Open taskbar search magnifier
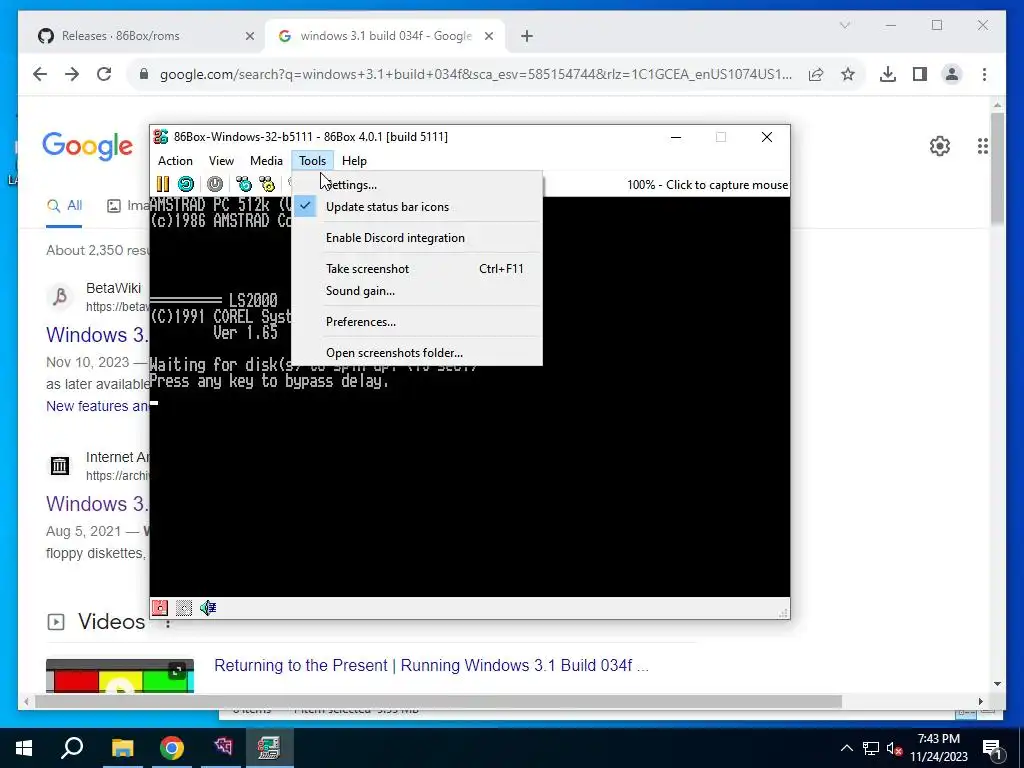The width and height of the screenshot is (1024, 768). [72, 748]
